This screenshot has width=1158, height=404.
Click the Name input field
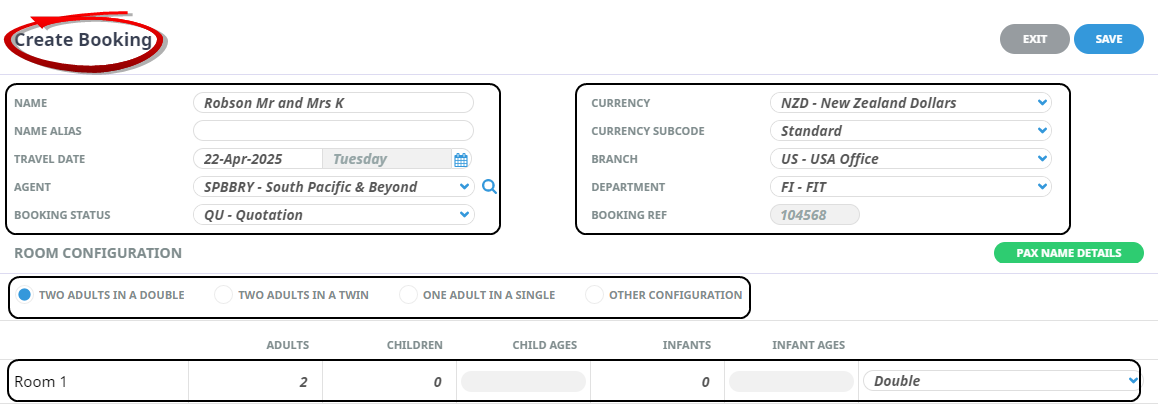pos(332,103)
